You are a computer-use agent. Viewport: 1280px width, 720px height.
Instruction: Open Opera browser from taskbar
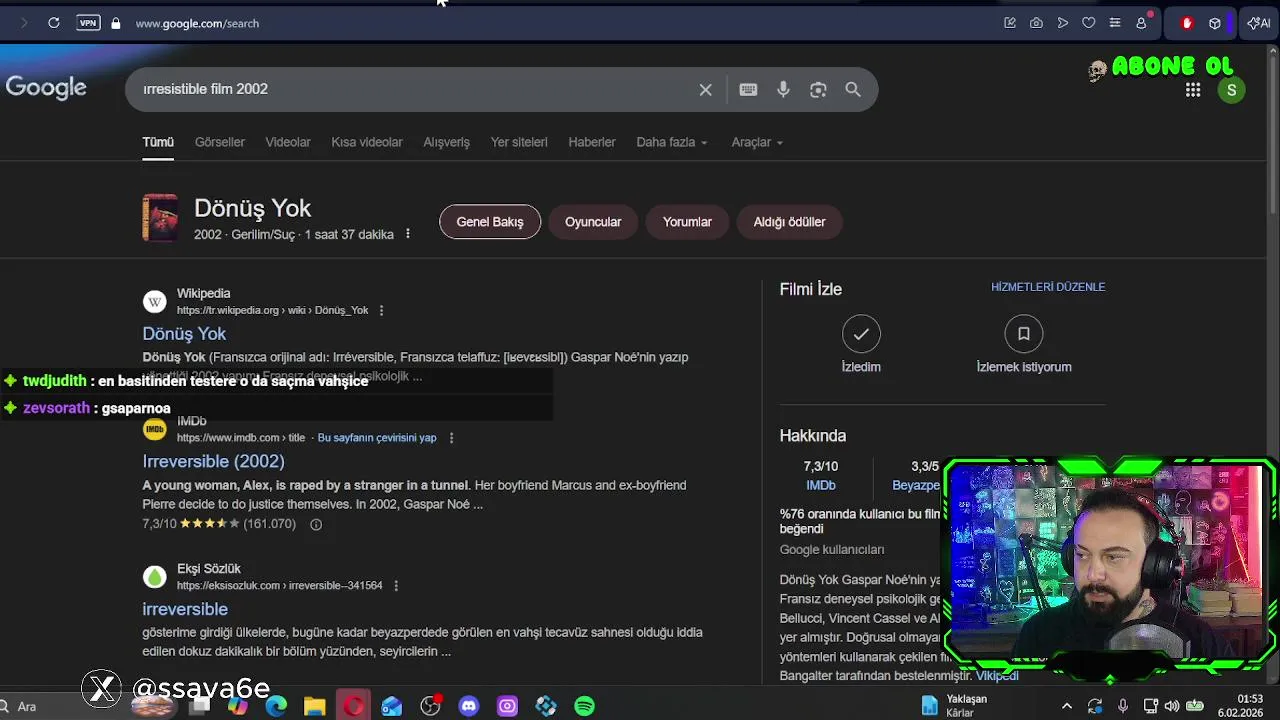click(x=353, y=706)
